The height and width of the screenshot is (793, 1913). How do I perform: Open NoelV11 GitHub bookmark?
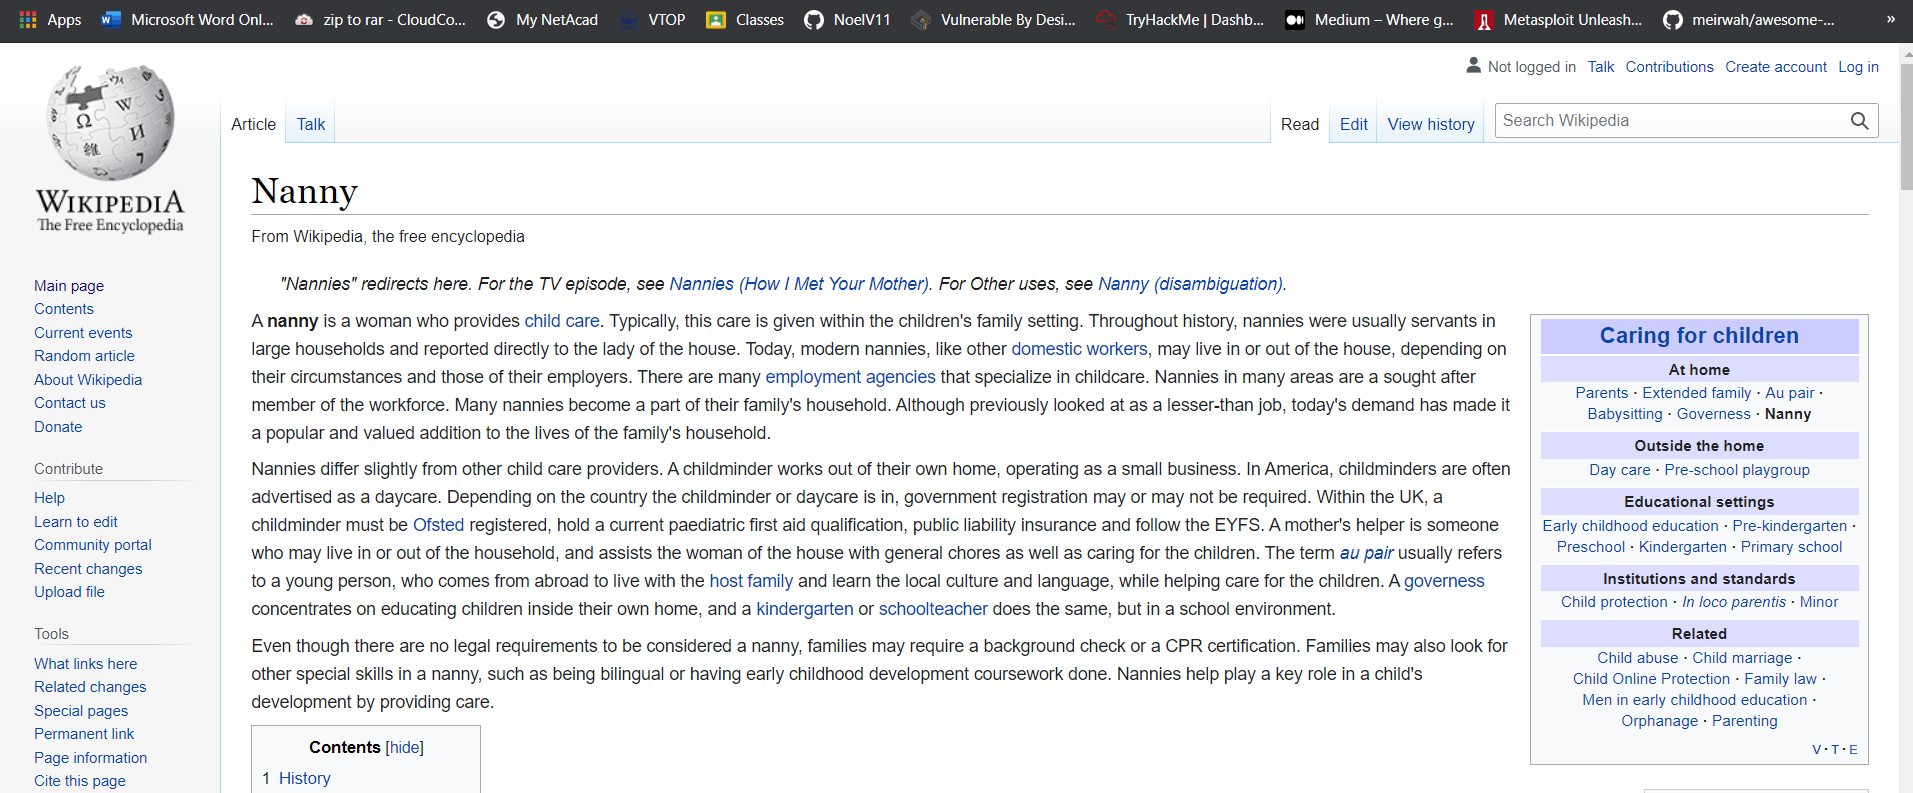pos(847,19)
